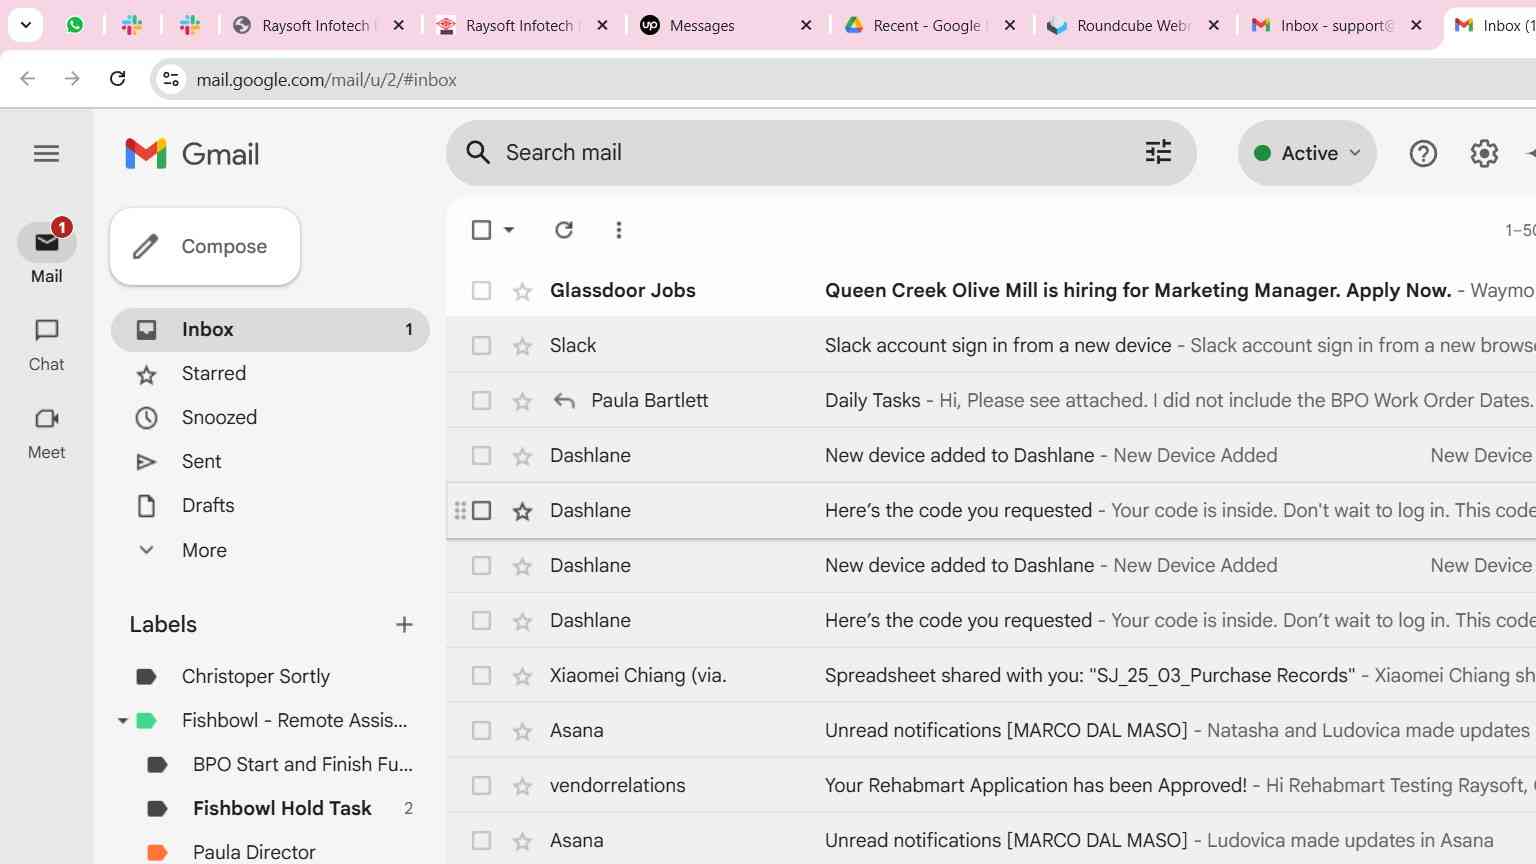Toggle the select-all checkbox
Image resolution: width=1536 pixels, height=864 pixels.
[481, 230]
